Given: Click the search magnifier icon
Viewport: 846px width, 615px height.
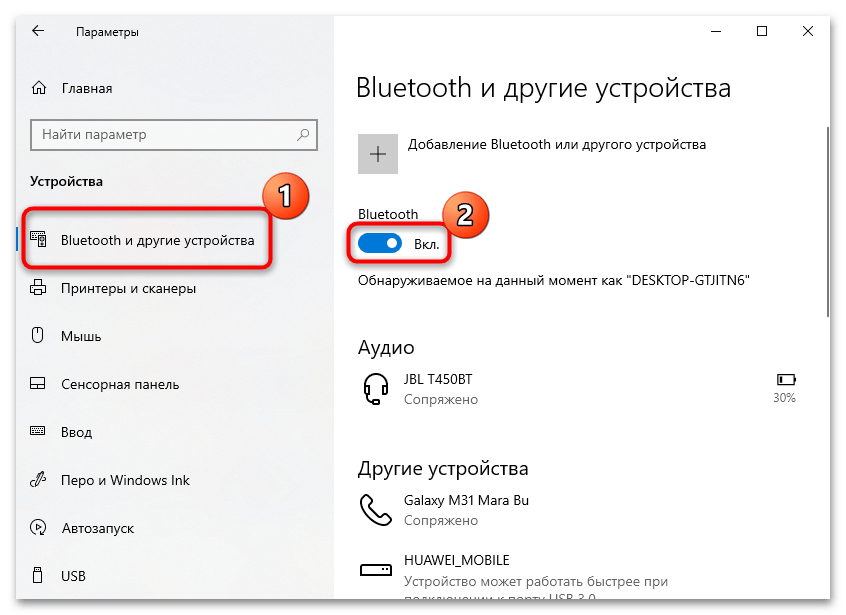Looking at the screenshot, I should click(x=303, y=134).
